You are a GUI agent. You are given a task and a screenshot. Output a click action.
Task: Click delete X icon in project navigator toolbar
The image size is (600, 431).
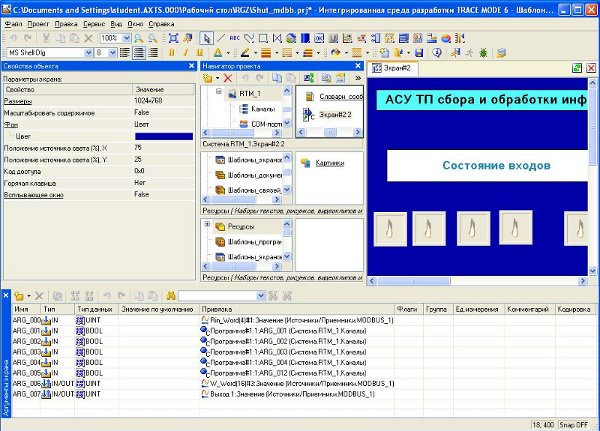[x=228, y=78]
